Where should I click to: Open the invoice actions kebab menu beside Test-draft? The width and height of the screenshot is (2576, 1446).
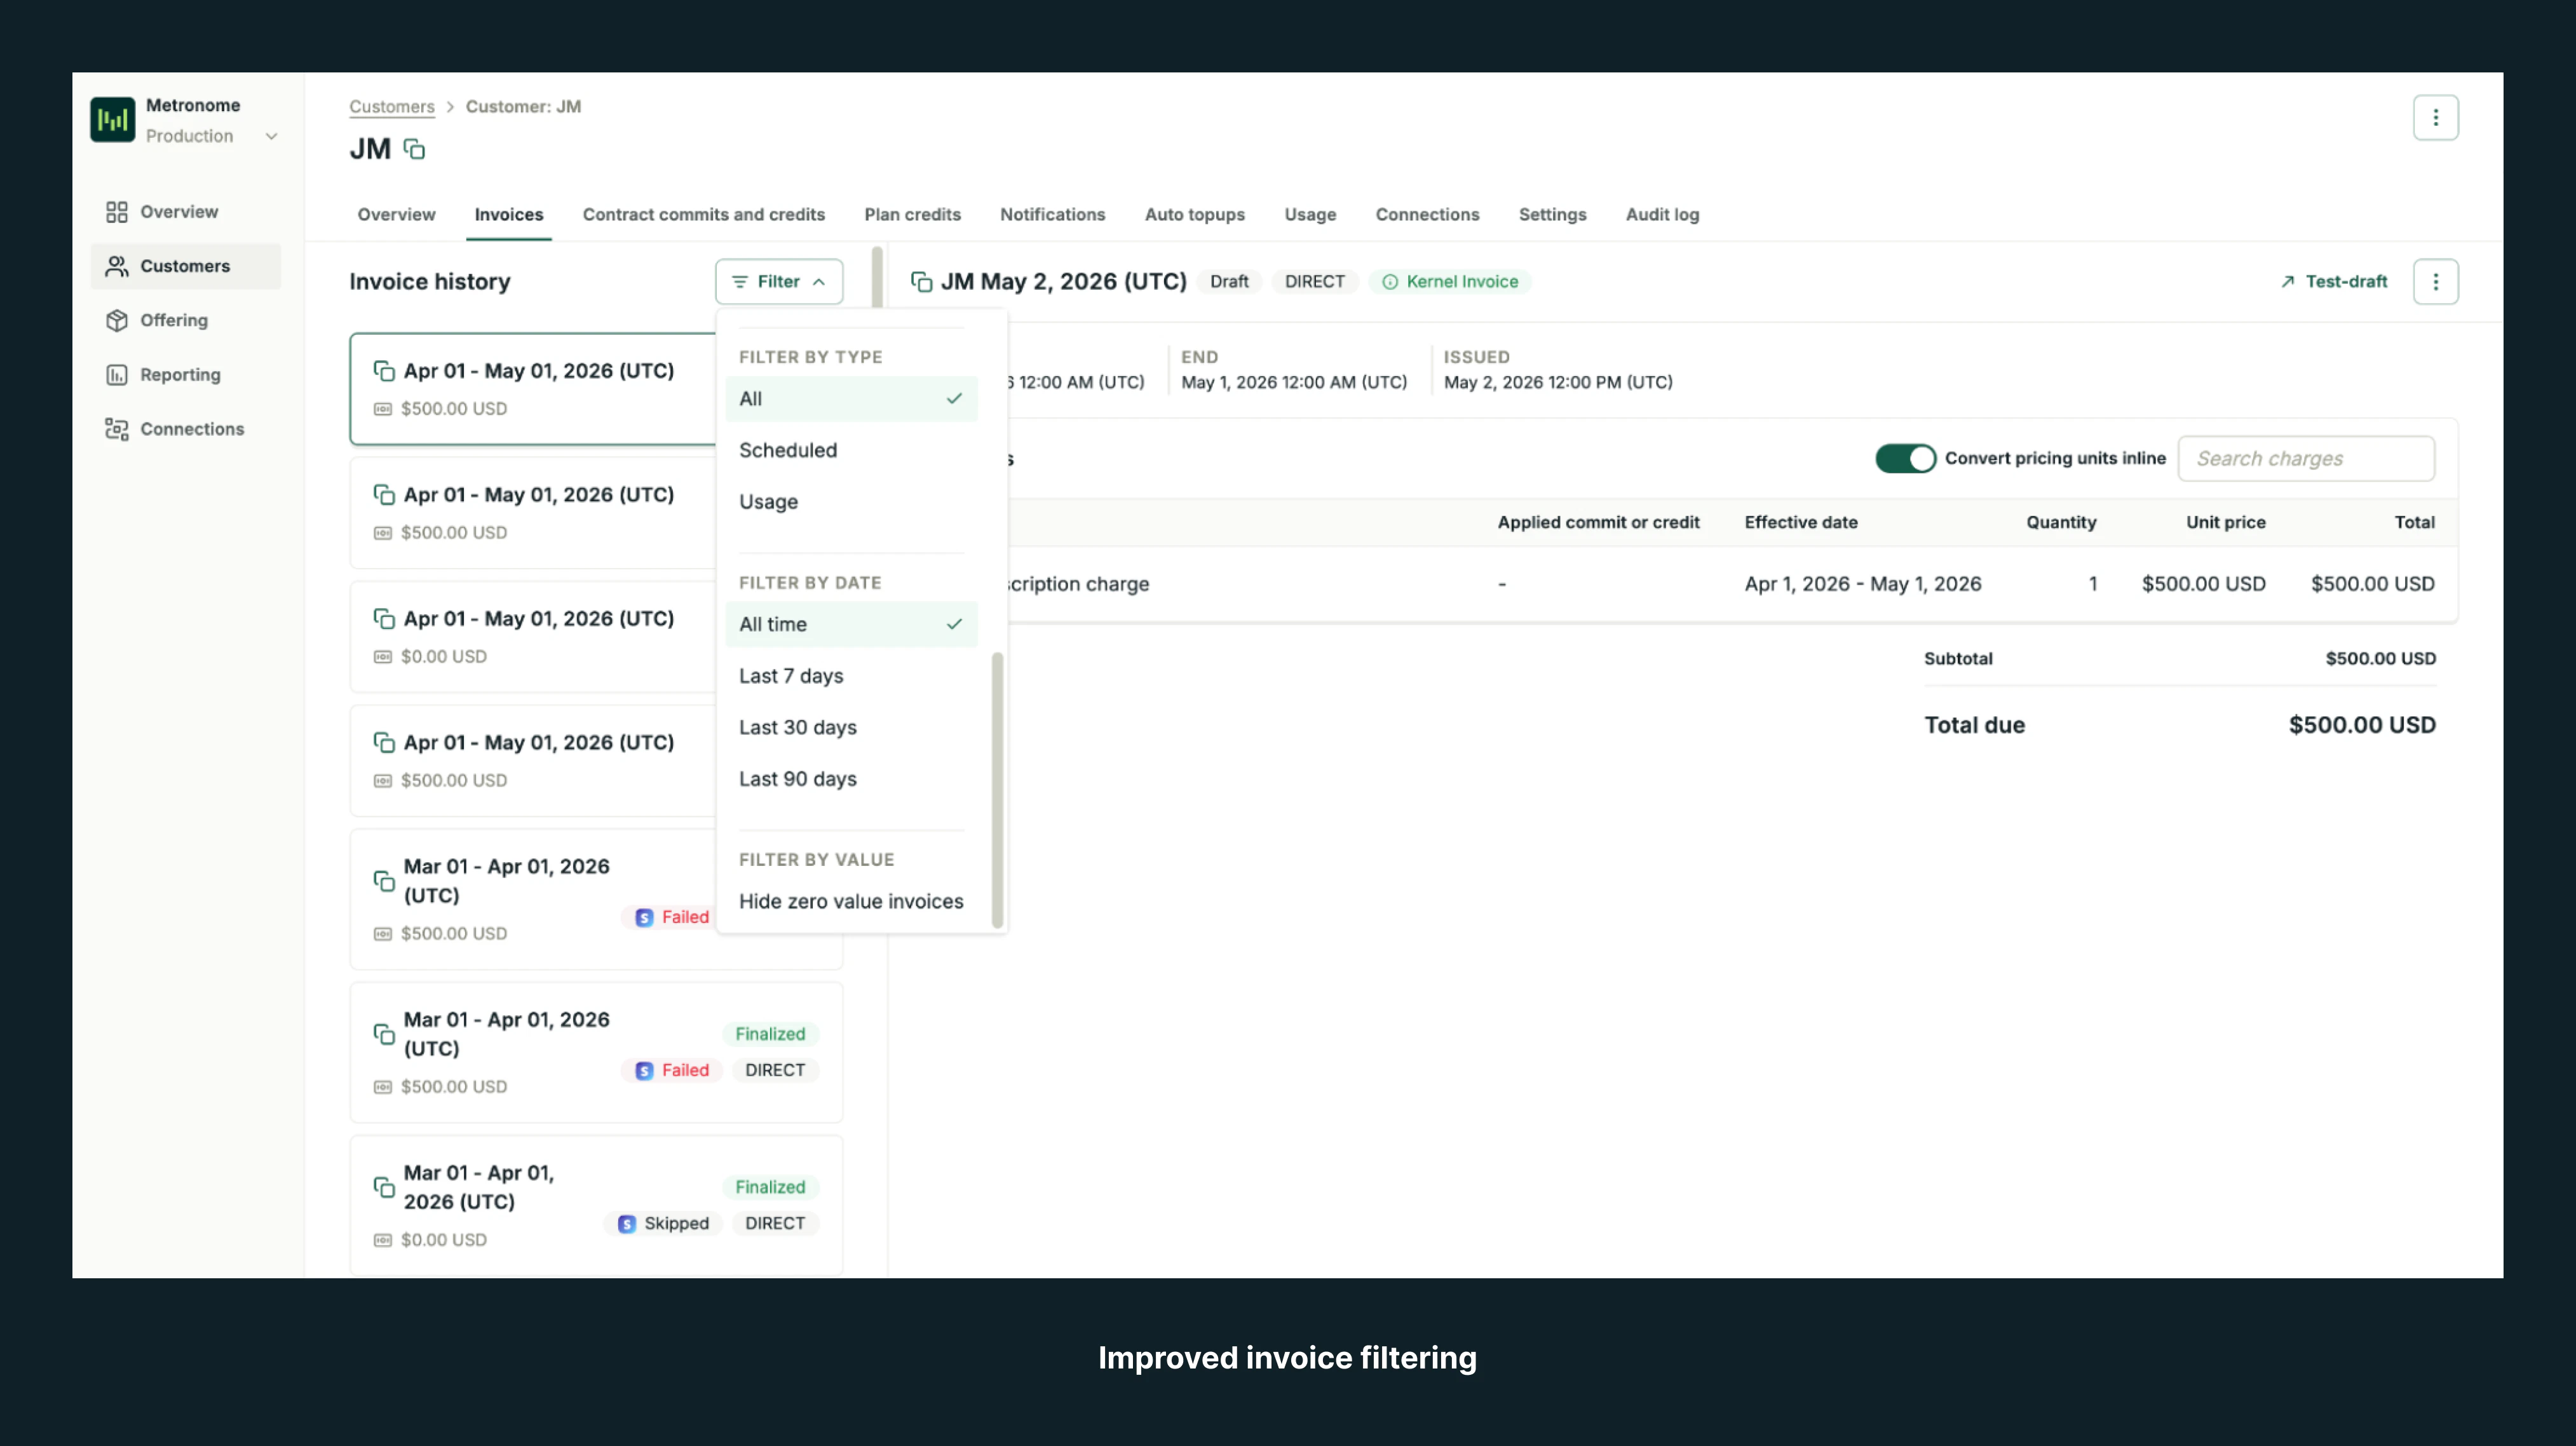click(2437, 281)
